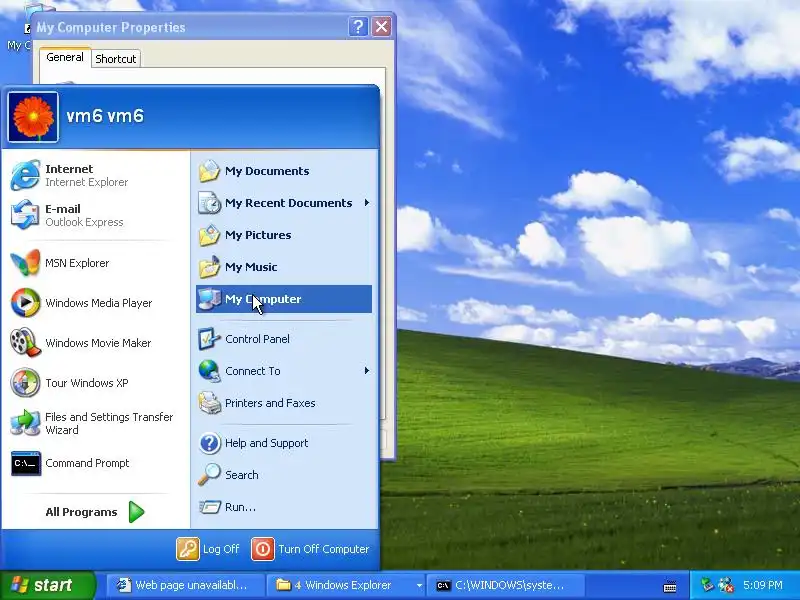Click the Log Off key icon
This screenshot has width=800, height=600.
click(x=188, y=549)
